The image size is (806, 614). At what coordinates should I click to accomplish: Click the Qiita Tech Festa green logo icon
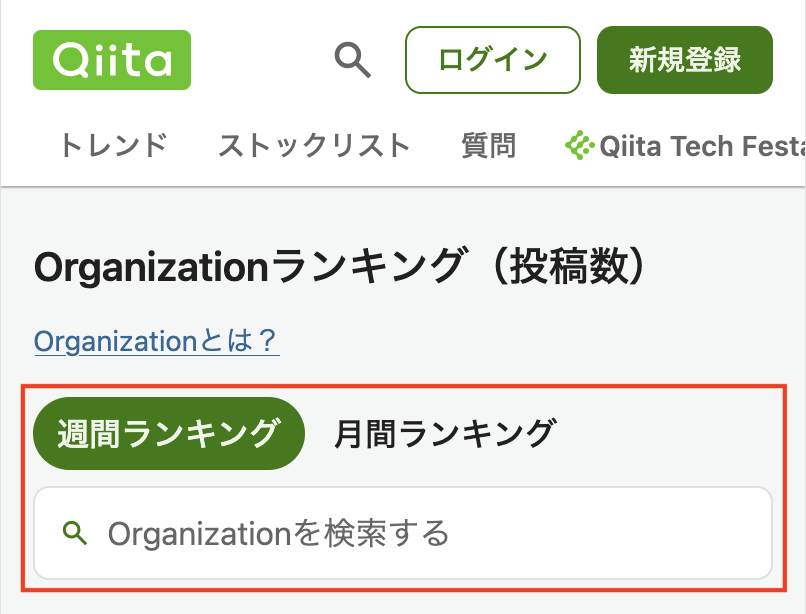pyautogui.click(x=579, y=145)
